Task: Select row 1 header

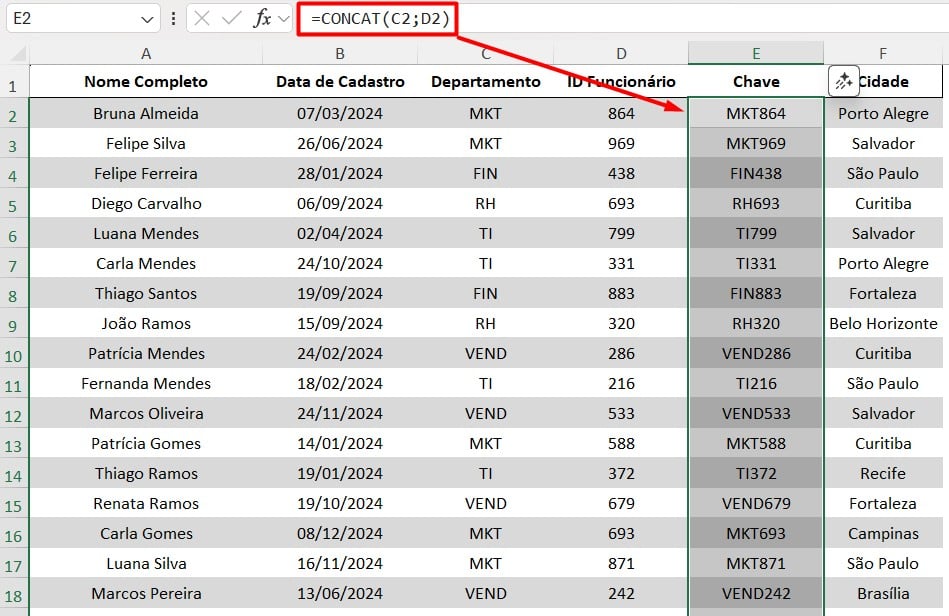Action: 14,84
